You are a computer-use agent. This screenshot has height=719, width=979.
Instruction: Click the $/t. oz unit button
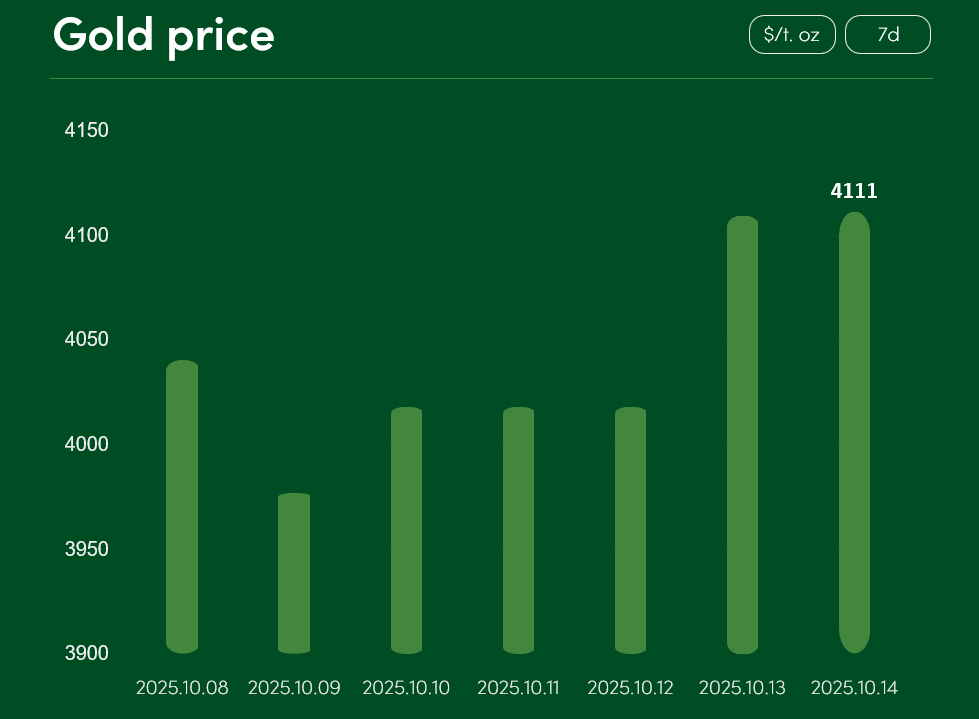pos(791,35)
